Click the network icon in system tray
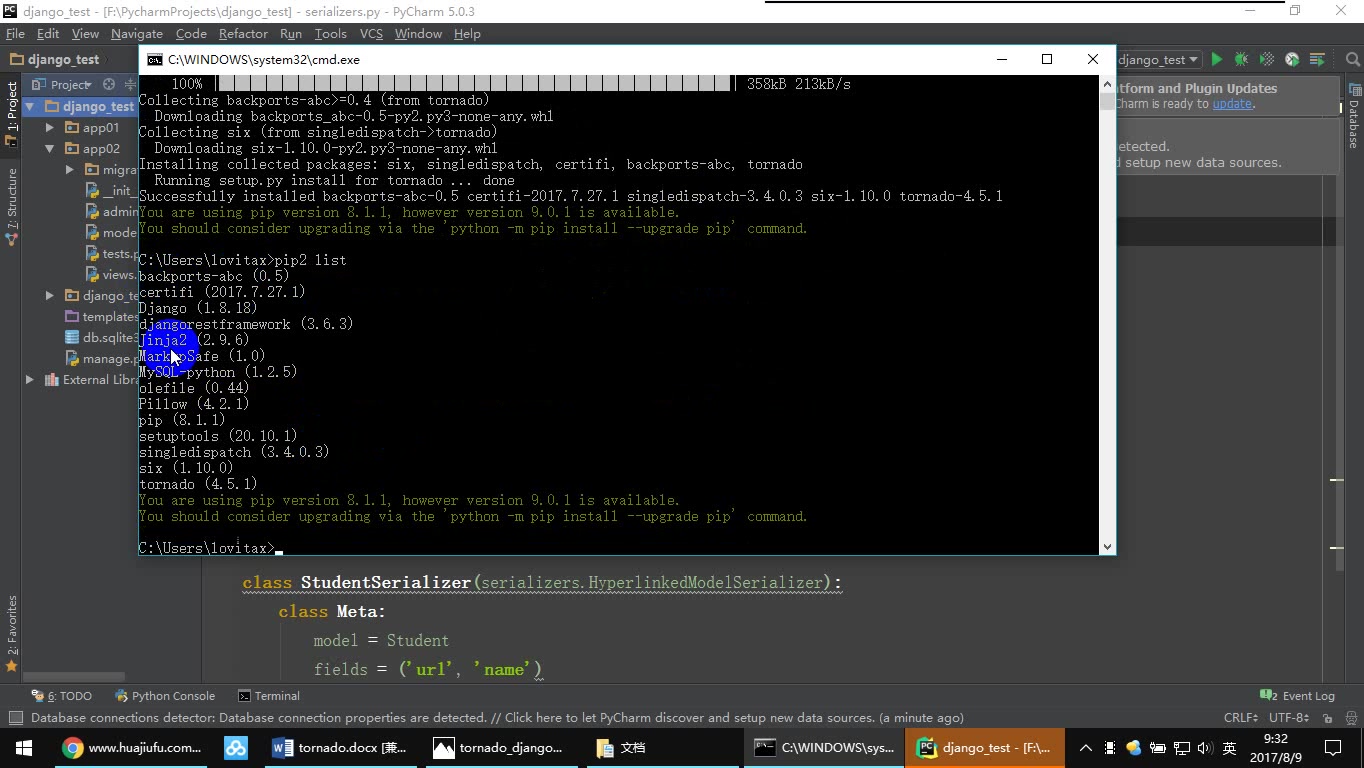This screenshot has height=768, width=1364. 1181,748
